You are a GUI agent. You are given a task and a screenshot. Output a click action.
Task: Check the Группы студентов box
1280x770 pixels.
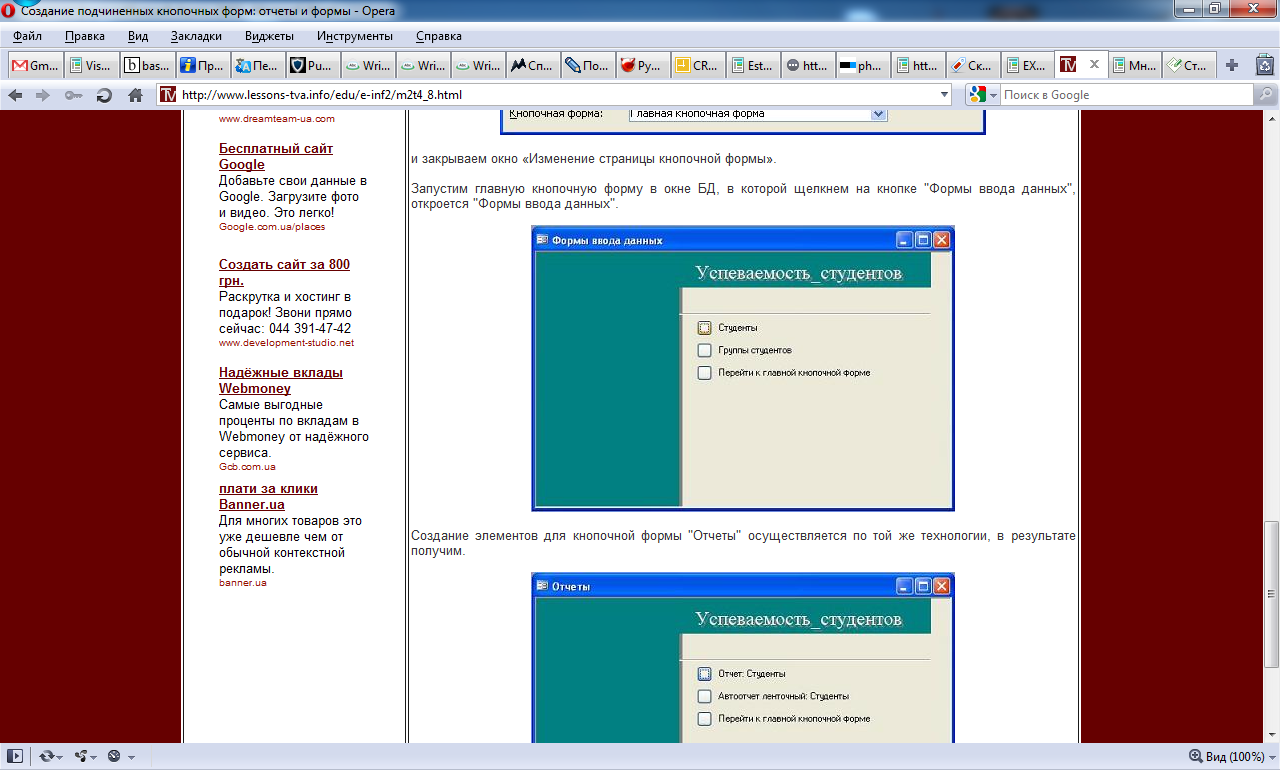(x=705, y=350)
